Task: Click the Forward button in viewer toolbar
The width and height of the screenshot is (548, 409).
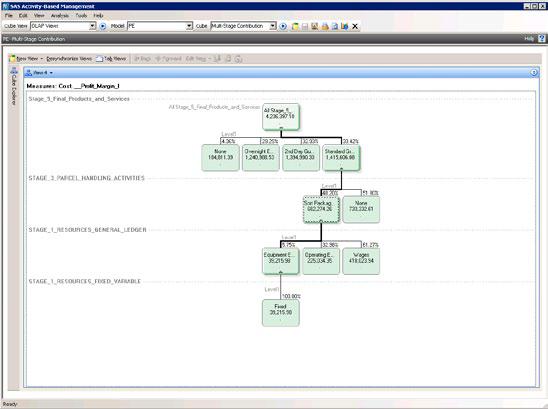Action: tap(168, 59)
